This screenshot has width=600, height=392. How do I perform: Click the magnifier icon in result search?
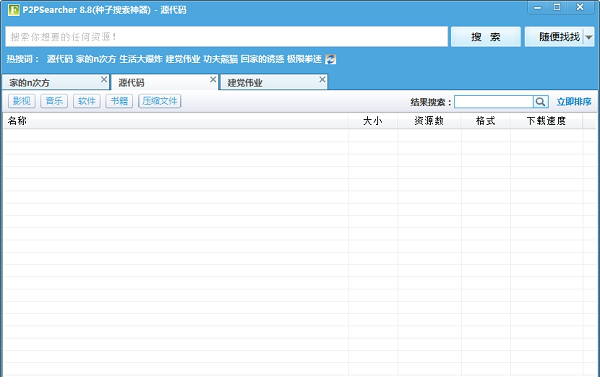[541, 102]
